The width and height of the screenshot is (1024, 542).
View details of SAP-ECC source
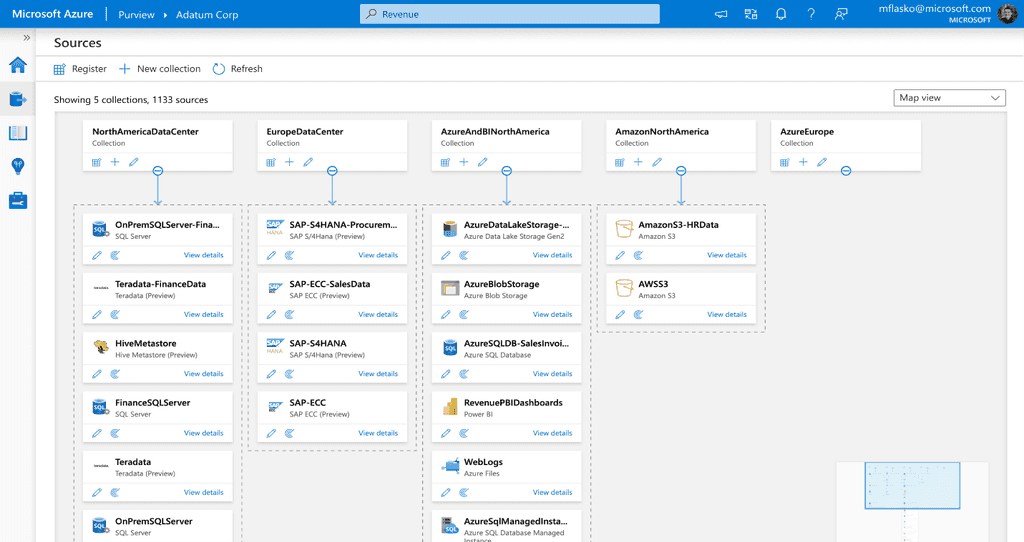click(377, 433)
